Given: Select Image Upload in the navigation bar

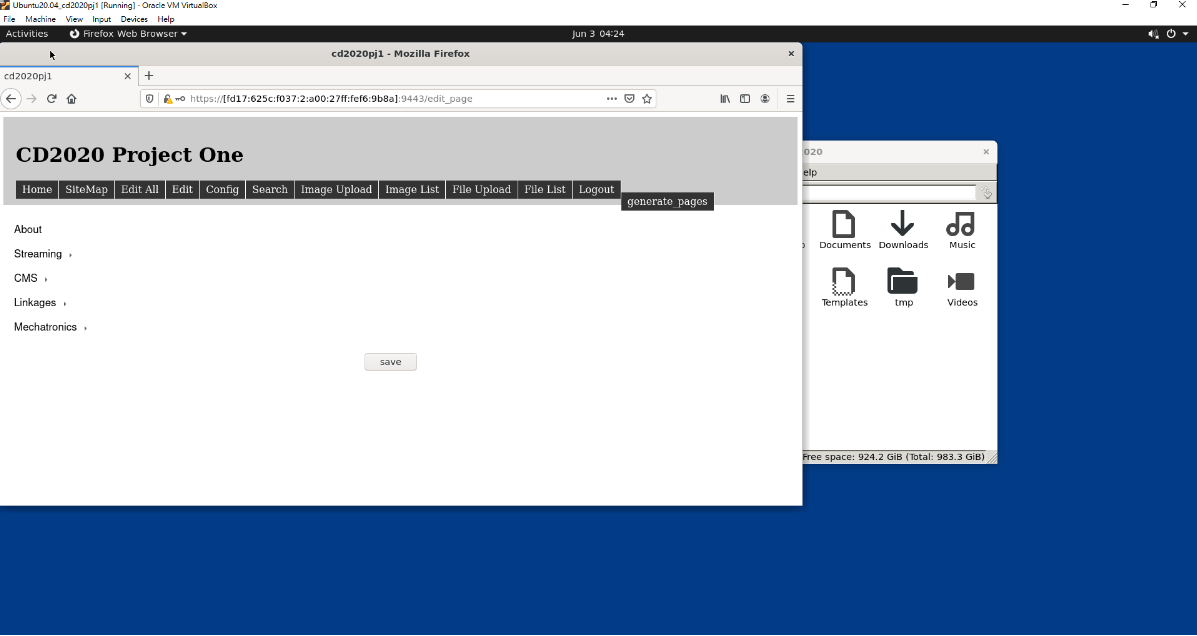Looking at the screenshot, I should (x=336, y=189).
